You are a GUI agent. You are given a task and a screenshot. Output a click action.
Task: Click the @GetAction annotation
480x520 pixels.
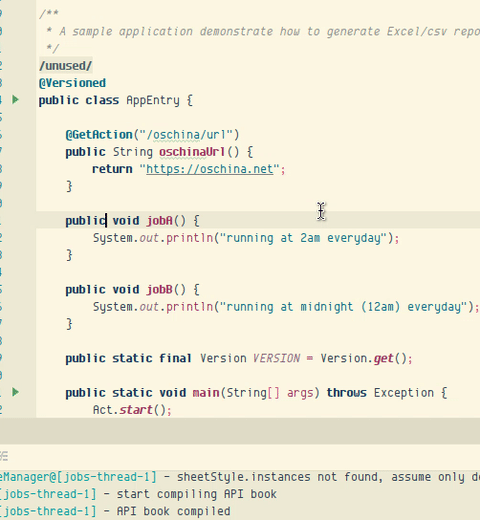(99, 135)
